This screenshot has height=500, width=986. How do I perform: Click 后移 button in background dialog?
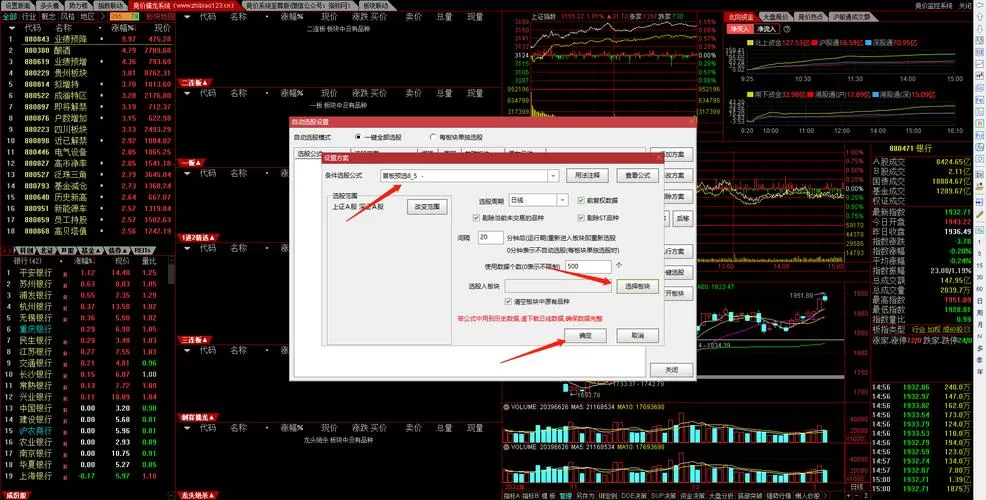681,218
